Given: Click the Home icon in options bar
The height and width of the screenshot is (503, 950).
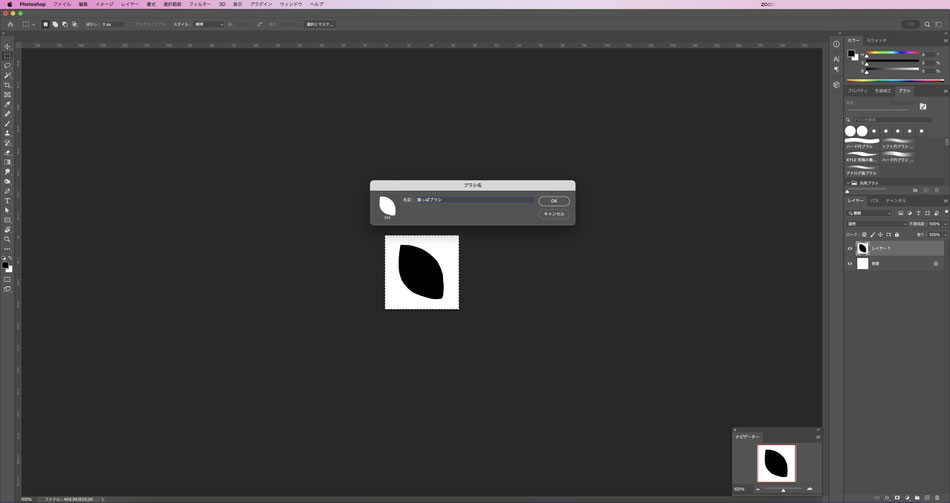Looking at the screenshot, I should click(10, 24).
